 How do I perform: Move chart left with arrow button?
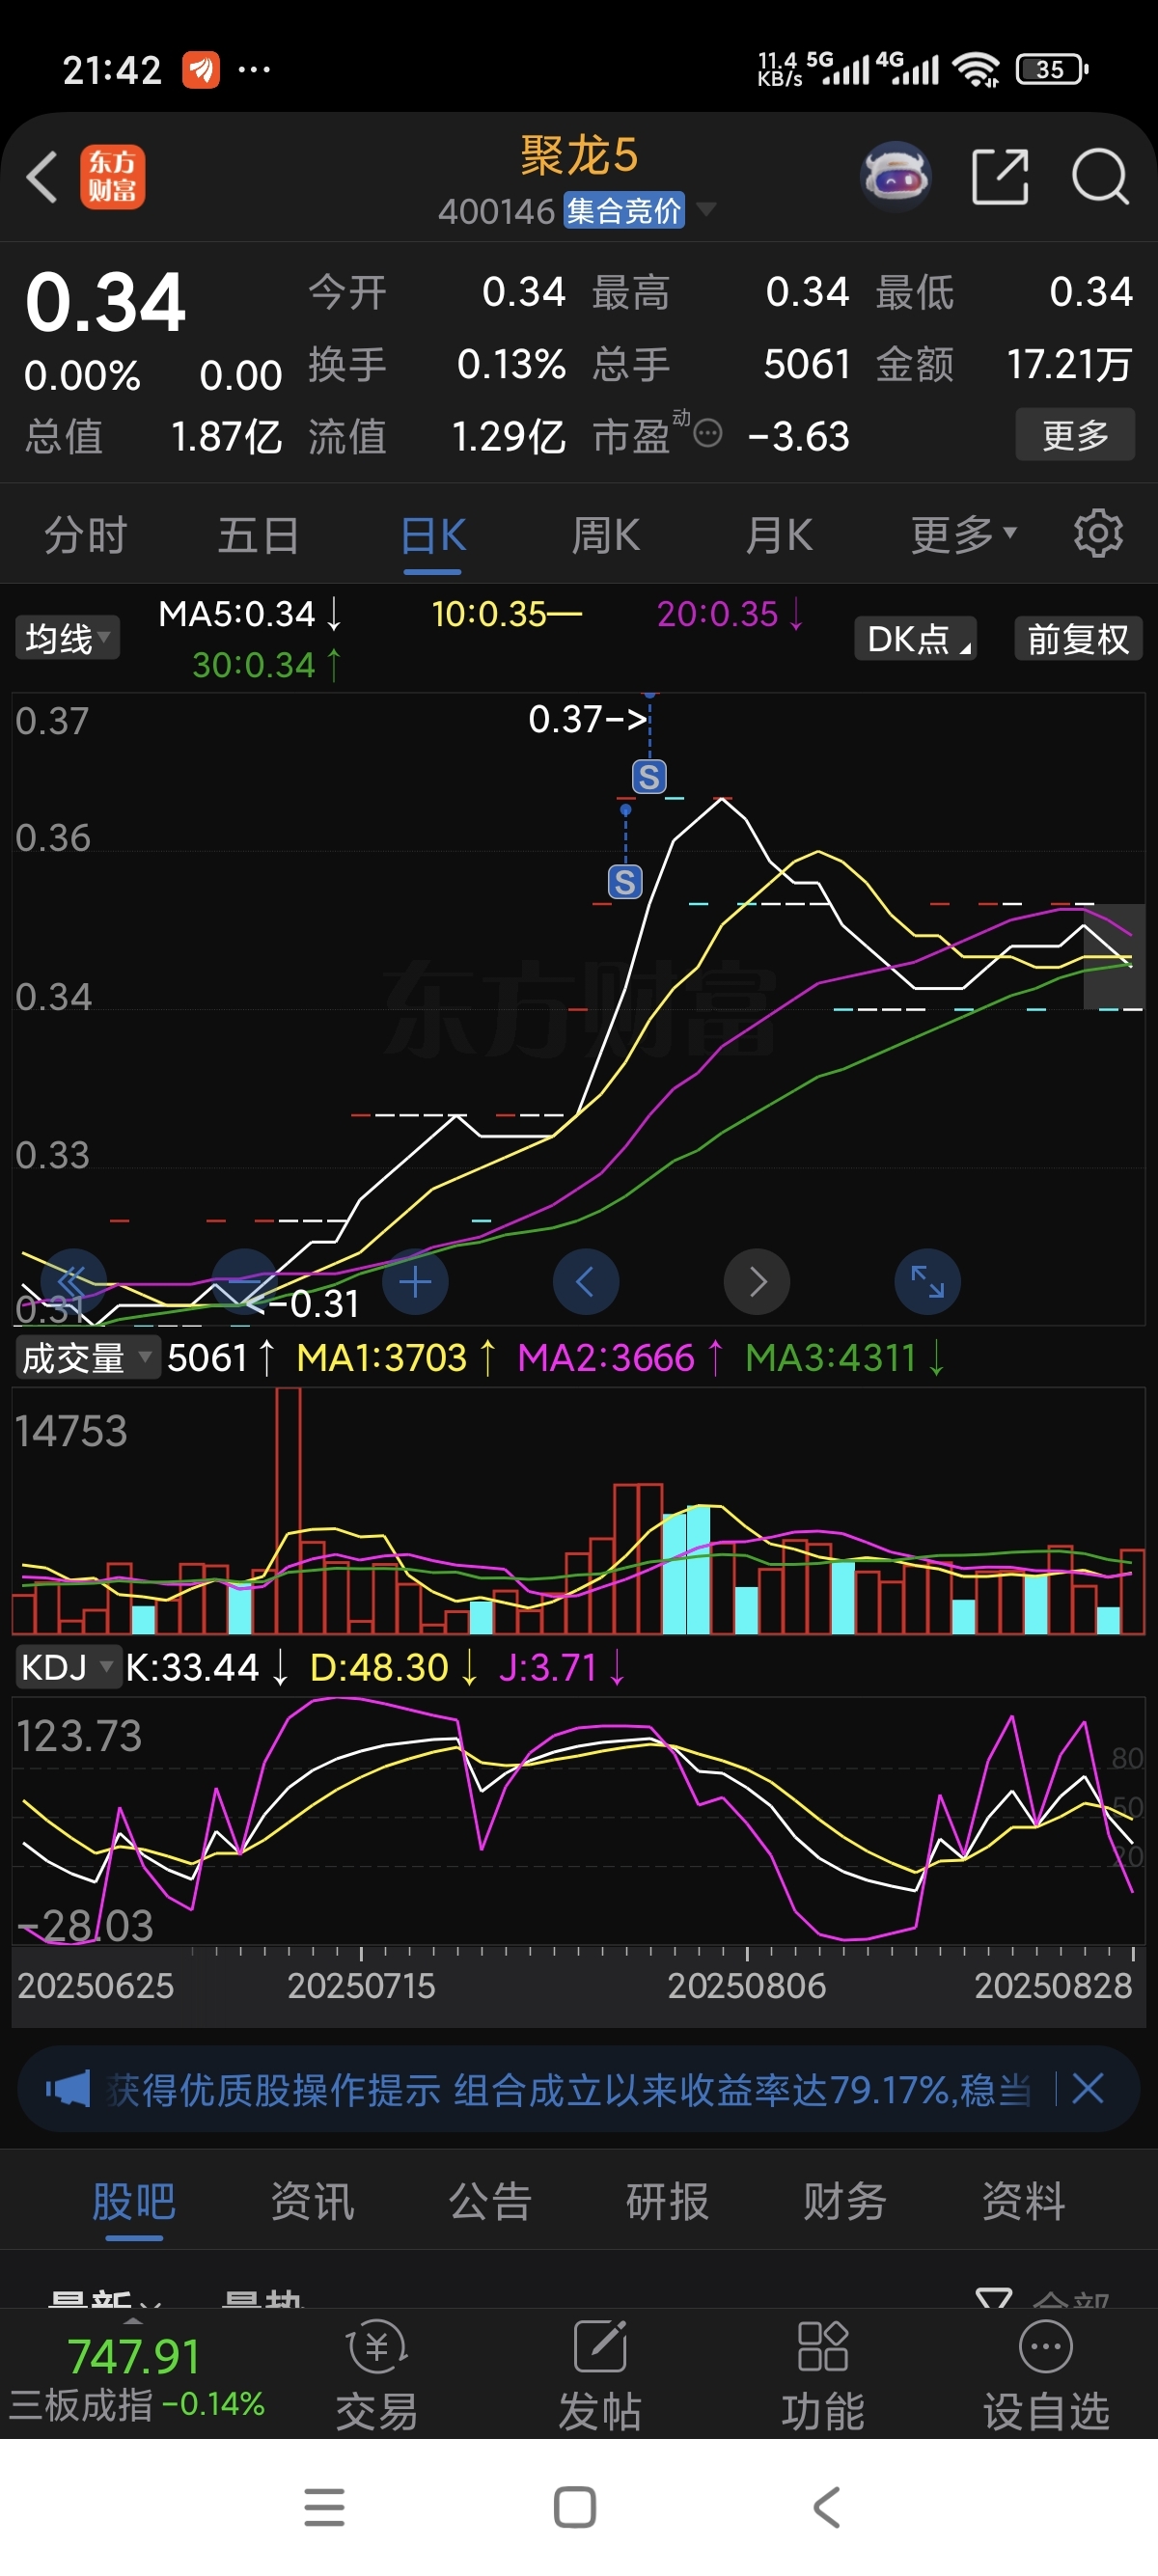(x=586, y=1281)
